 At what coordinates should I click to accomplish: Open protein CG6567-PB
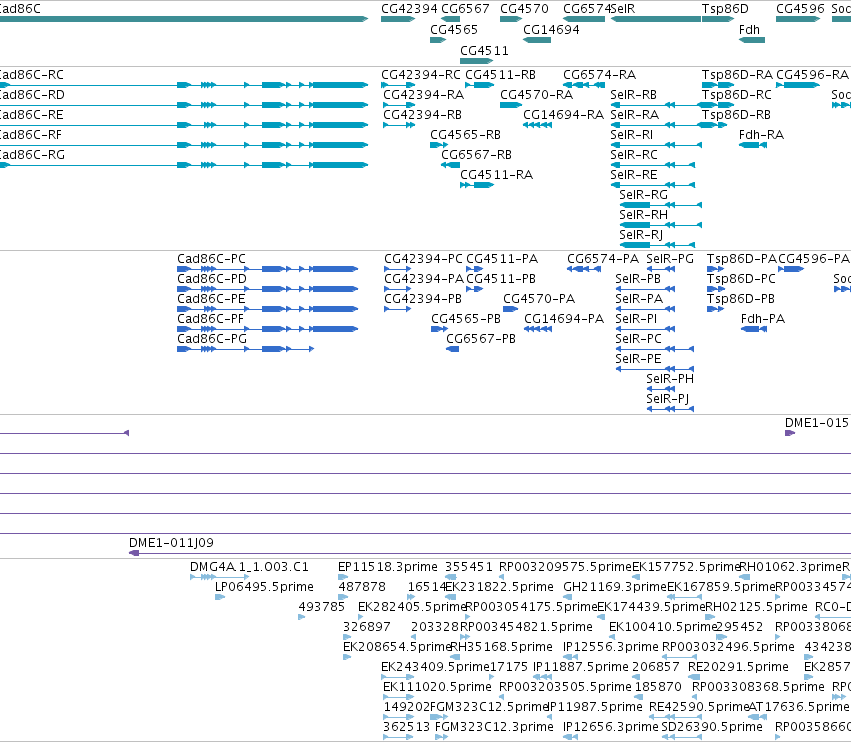point(481,339)
